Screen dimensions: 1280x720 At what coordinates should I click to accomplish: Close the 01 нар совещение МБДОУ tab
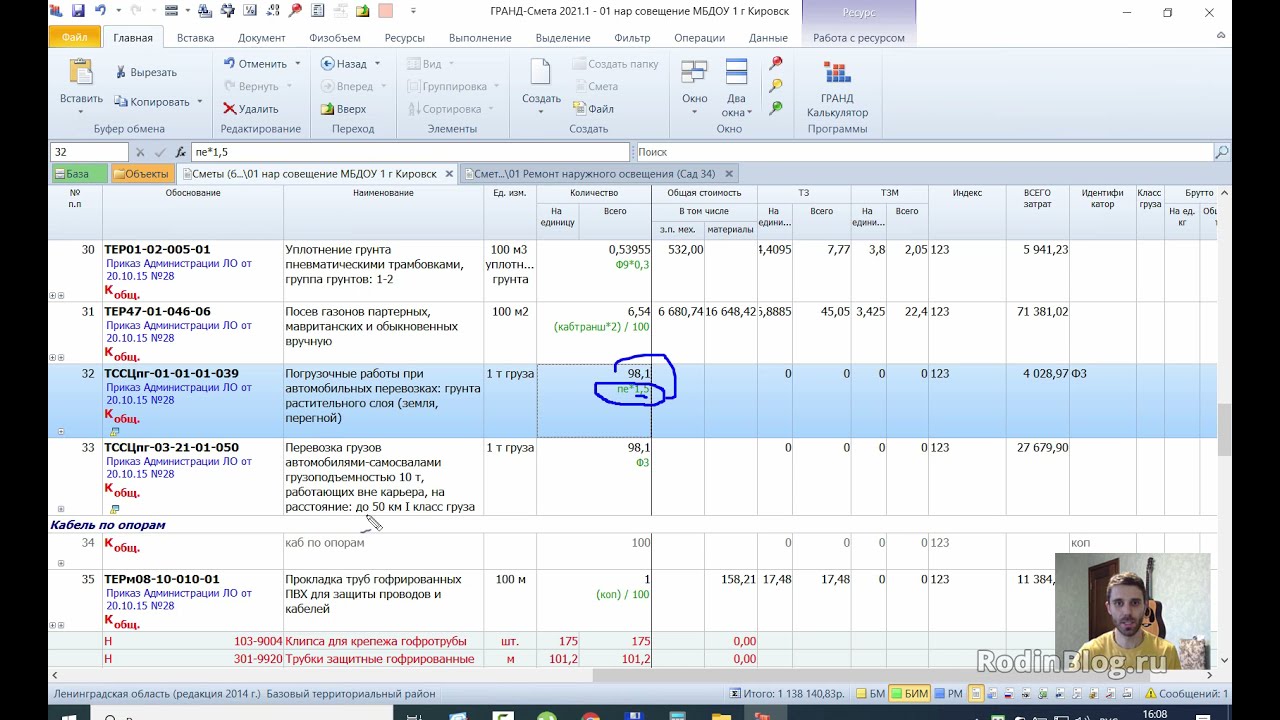[449, 174]
